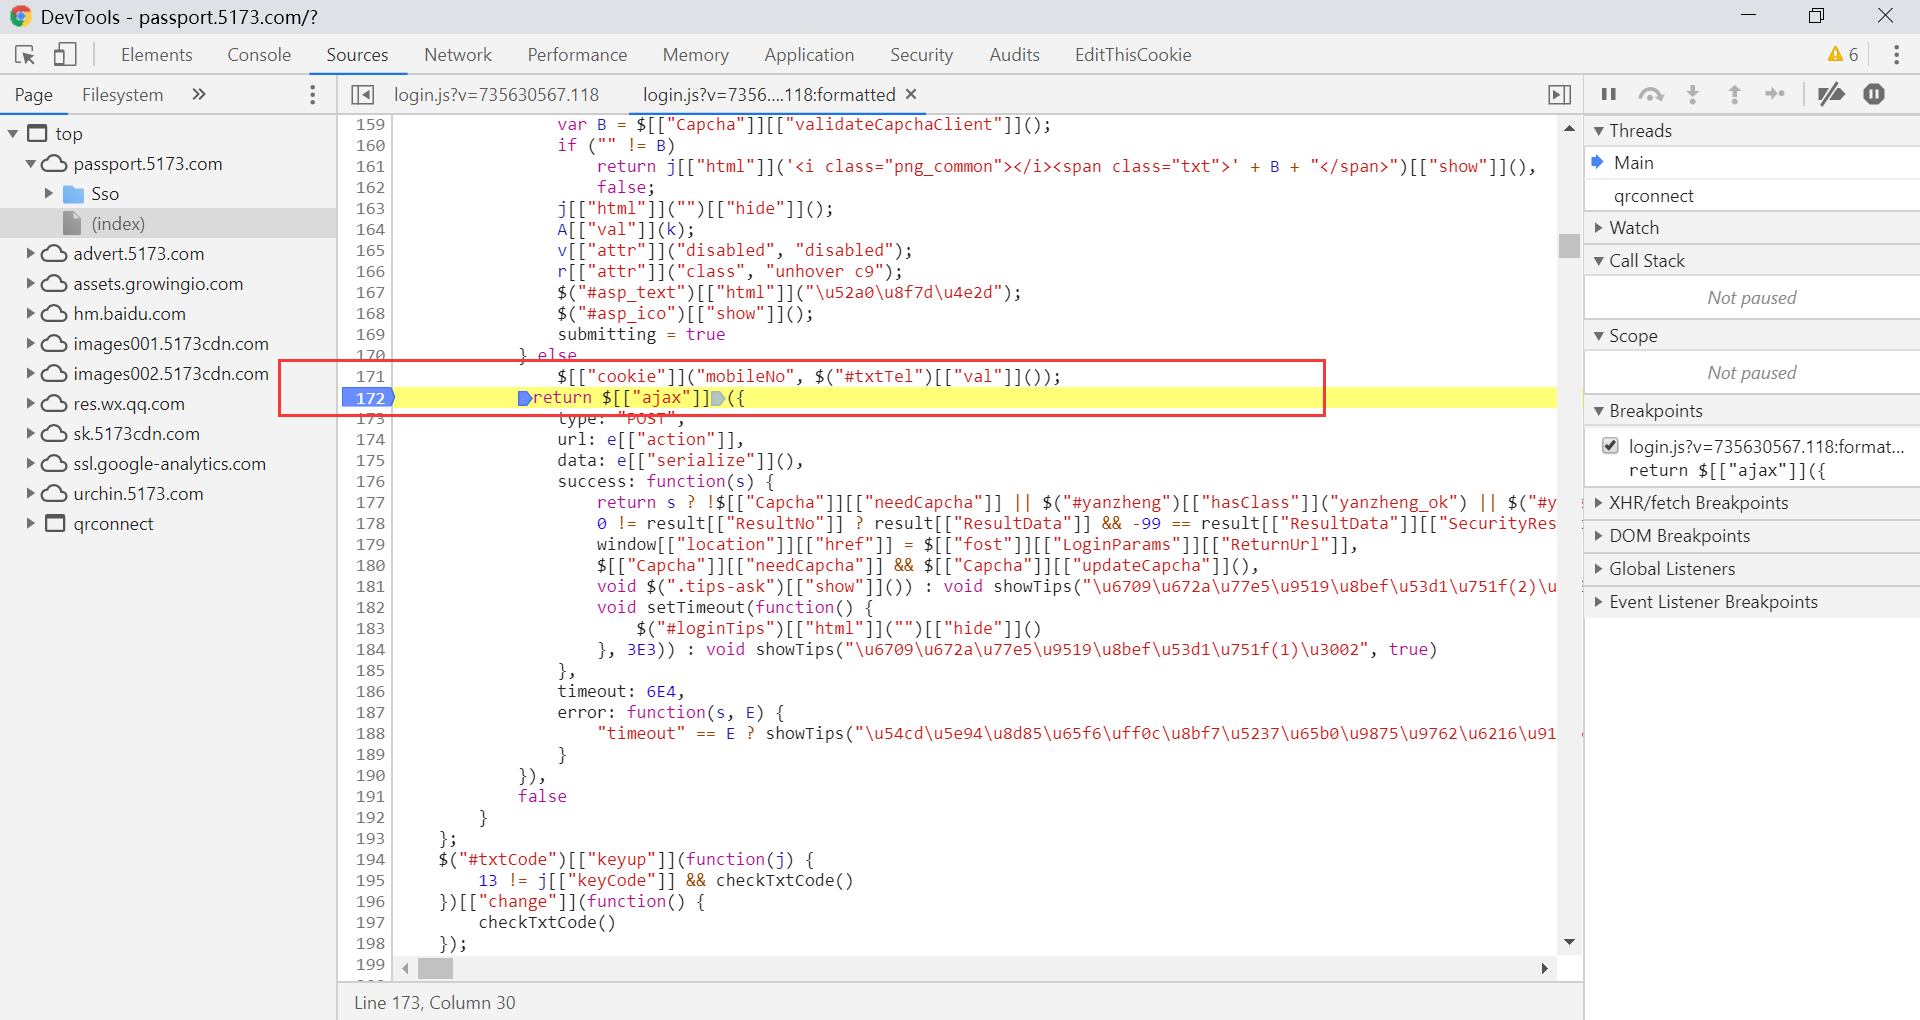Switch to unformatted login.js file tab
Viewport: 1920px width, 1020px height.
[x=496, y=94]
